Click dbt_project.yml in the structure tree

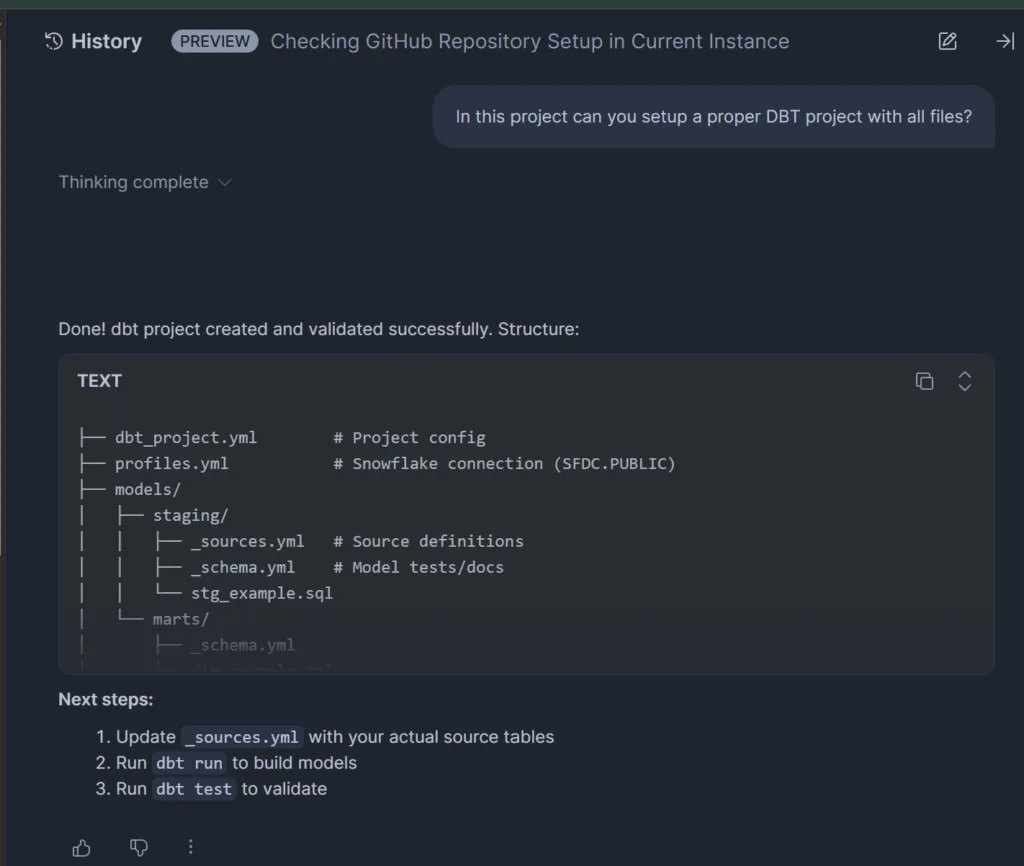click(x=185, y=438)
